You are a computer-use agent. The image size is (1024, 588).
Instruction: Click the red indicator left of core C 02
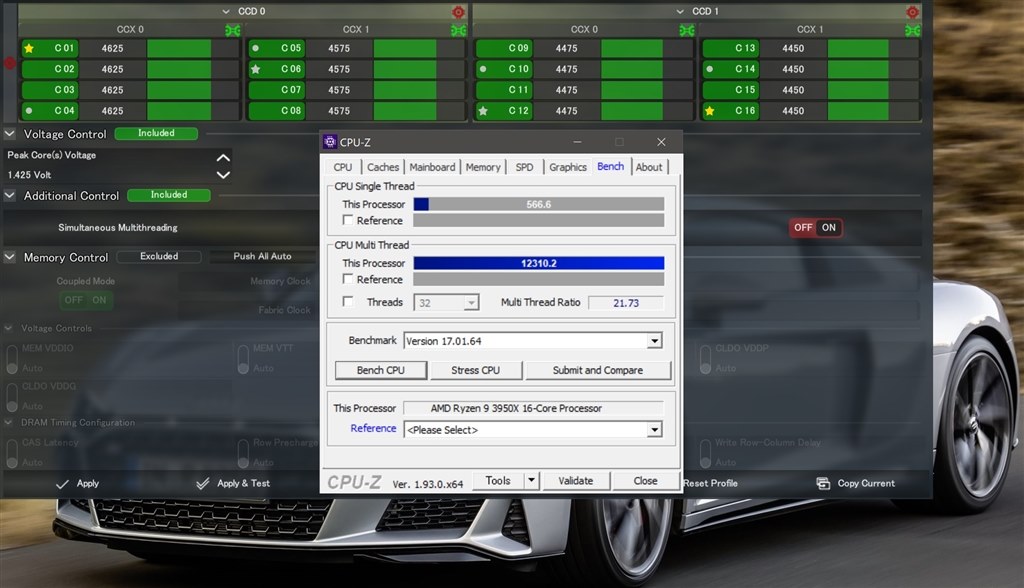(9, 63)
